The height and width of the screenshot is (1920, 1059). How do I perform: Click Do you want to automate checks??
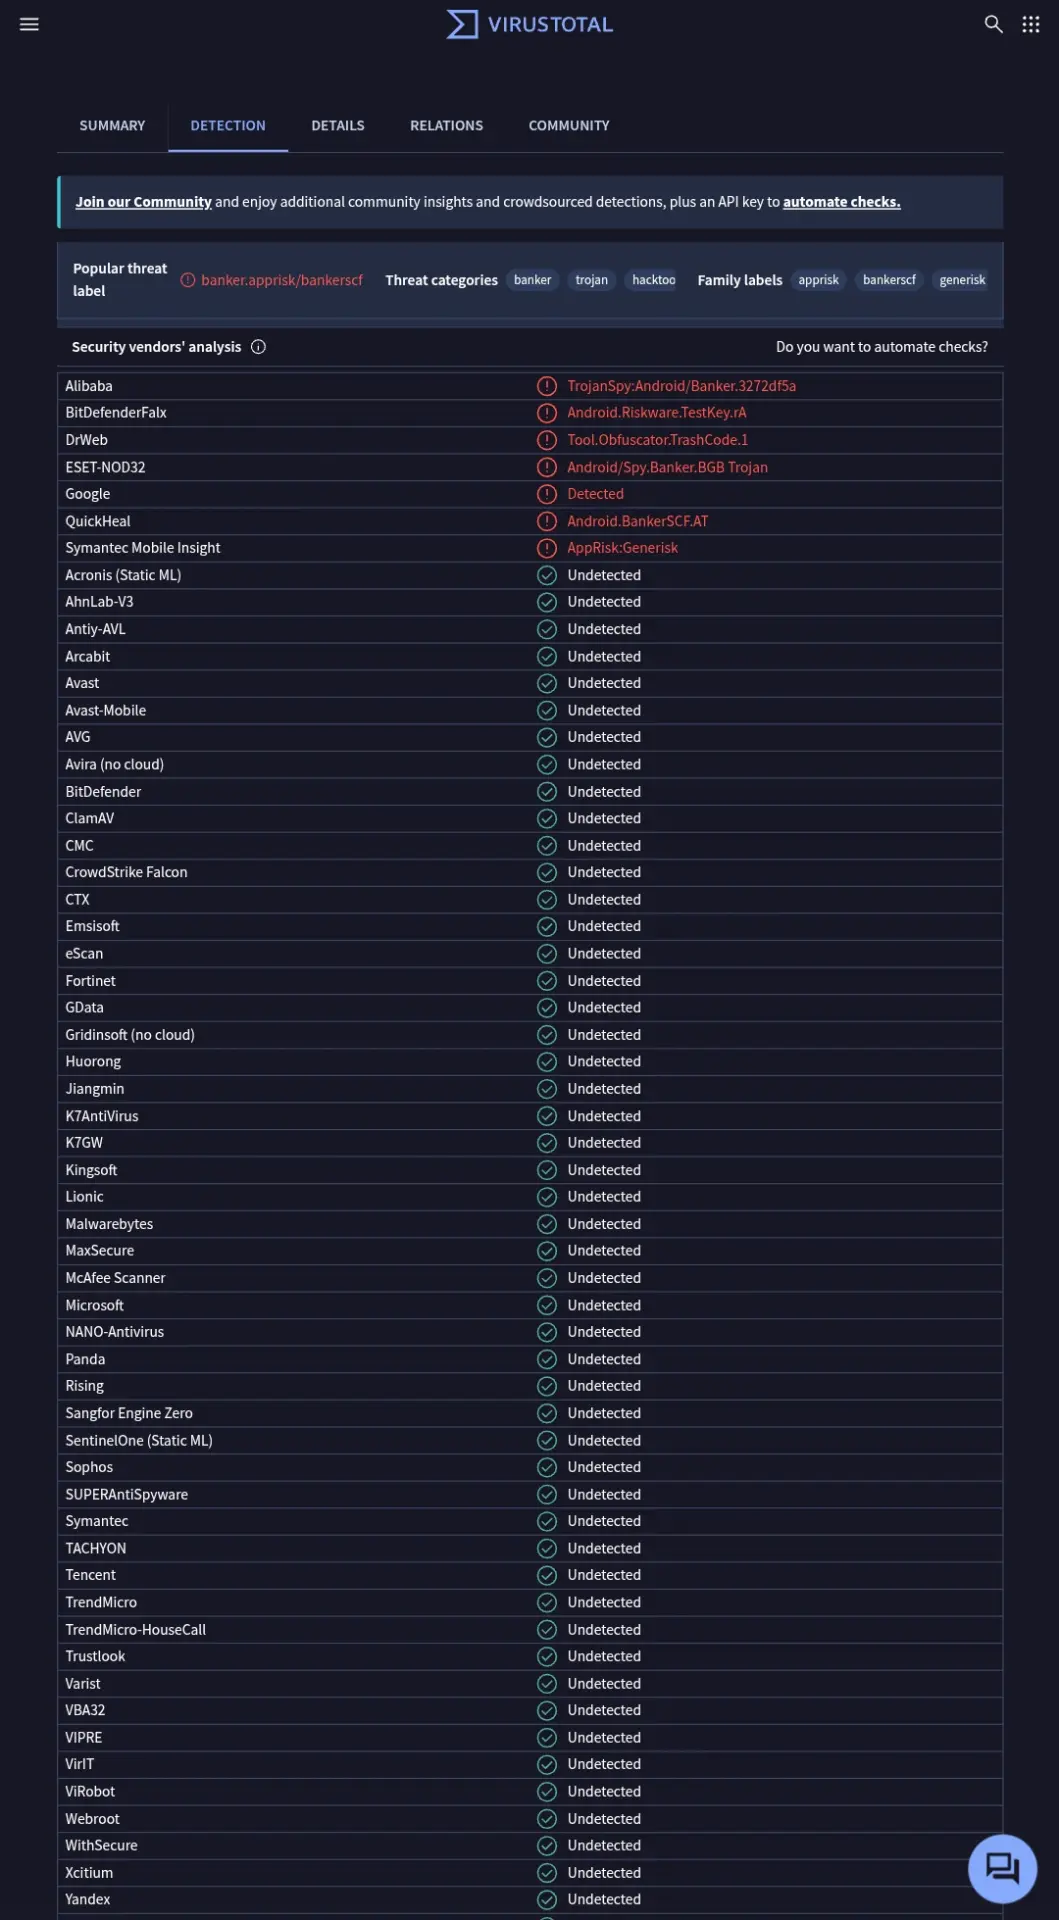[x=881, y=347]
